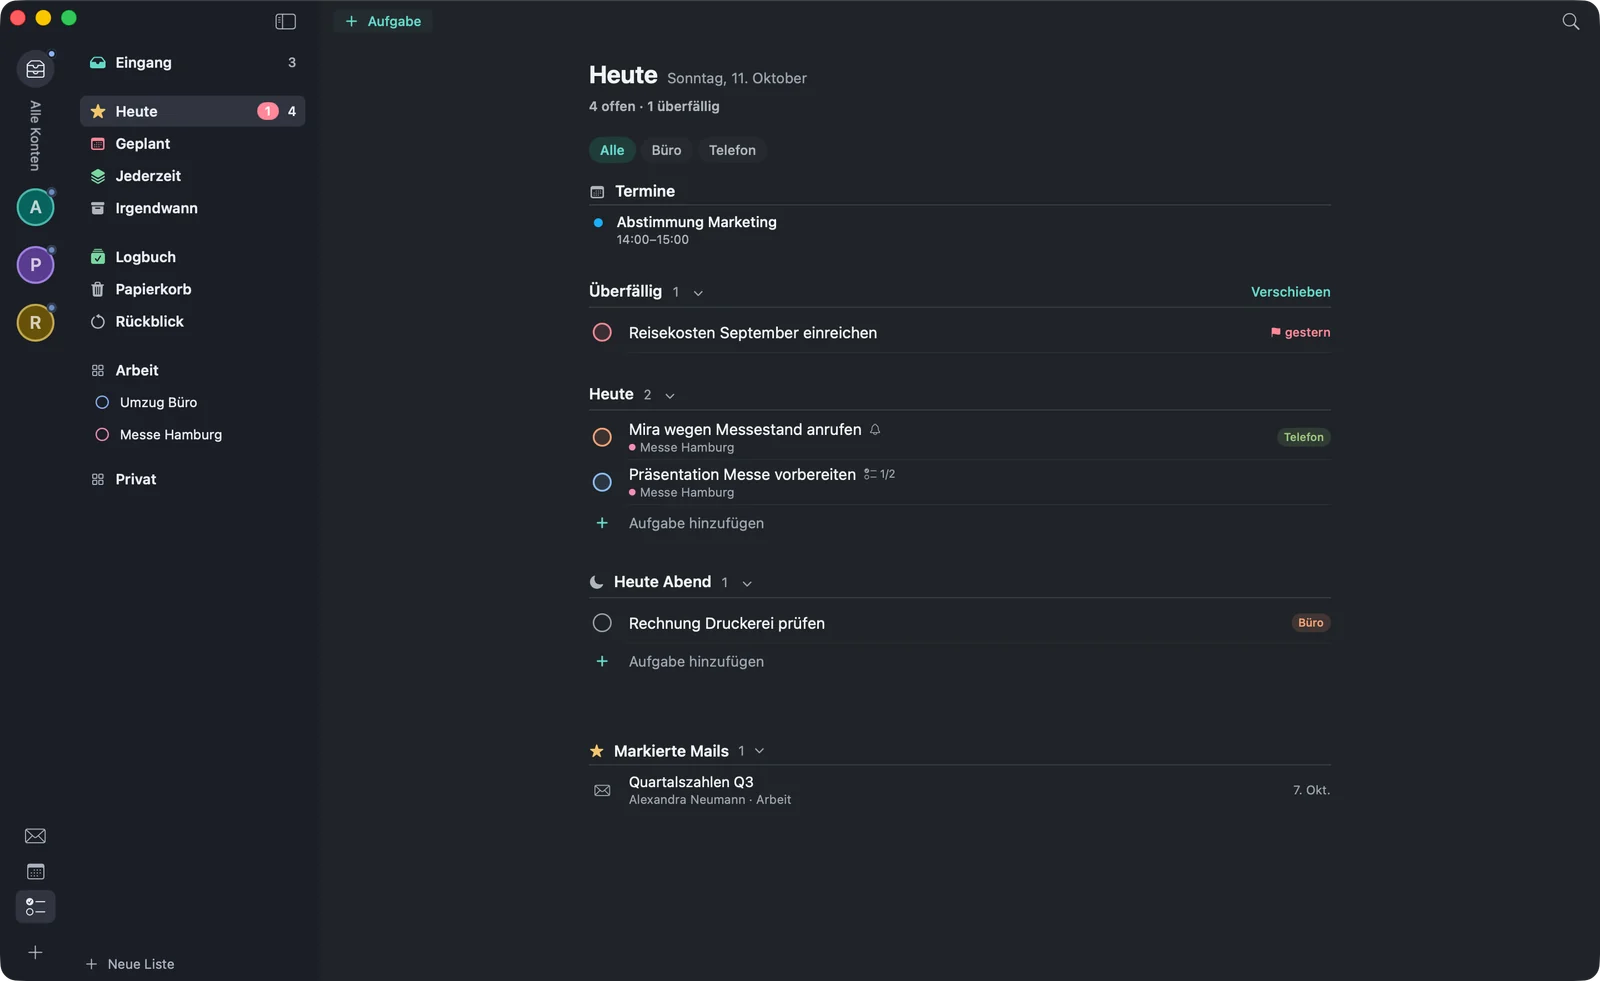1600x981 pixels.
Task: Filter tasks by Büro tag
Action: 666,150
